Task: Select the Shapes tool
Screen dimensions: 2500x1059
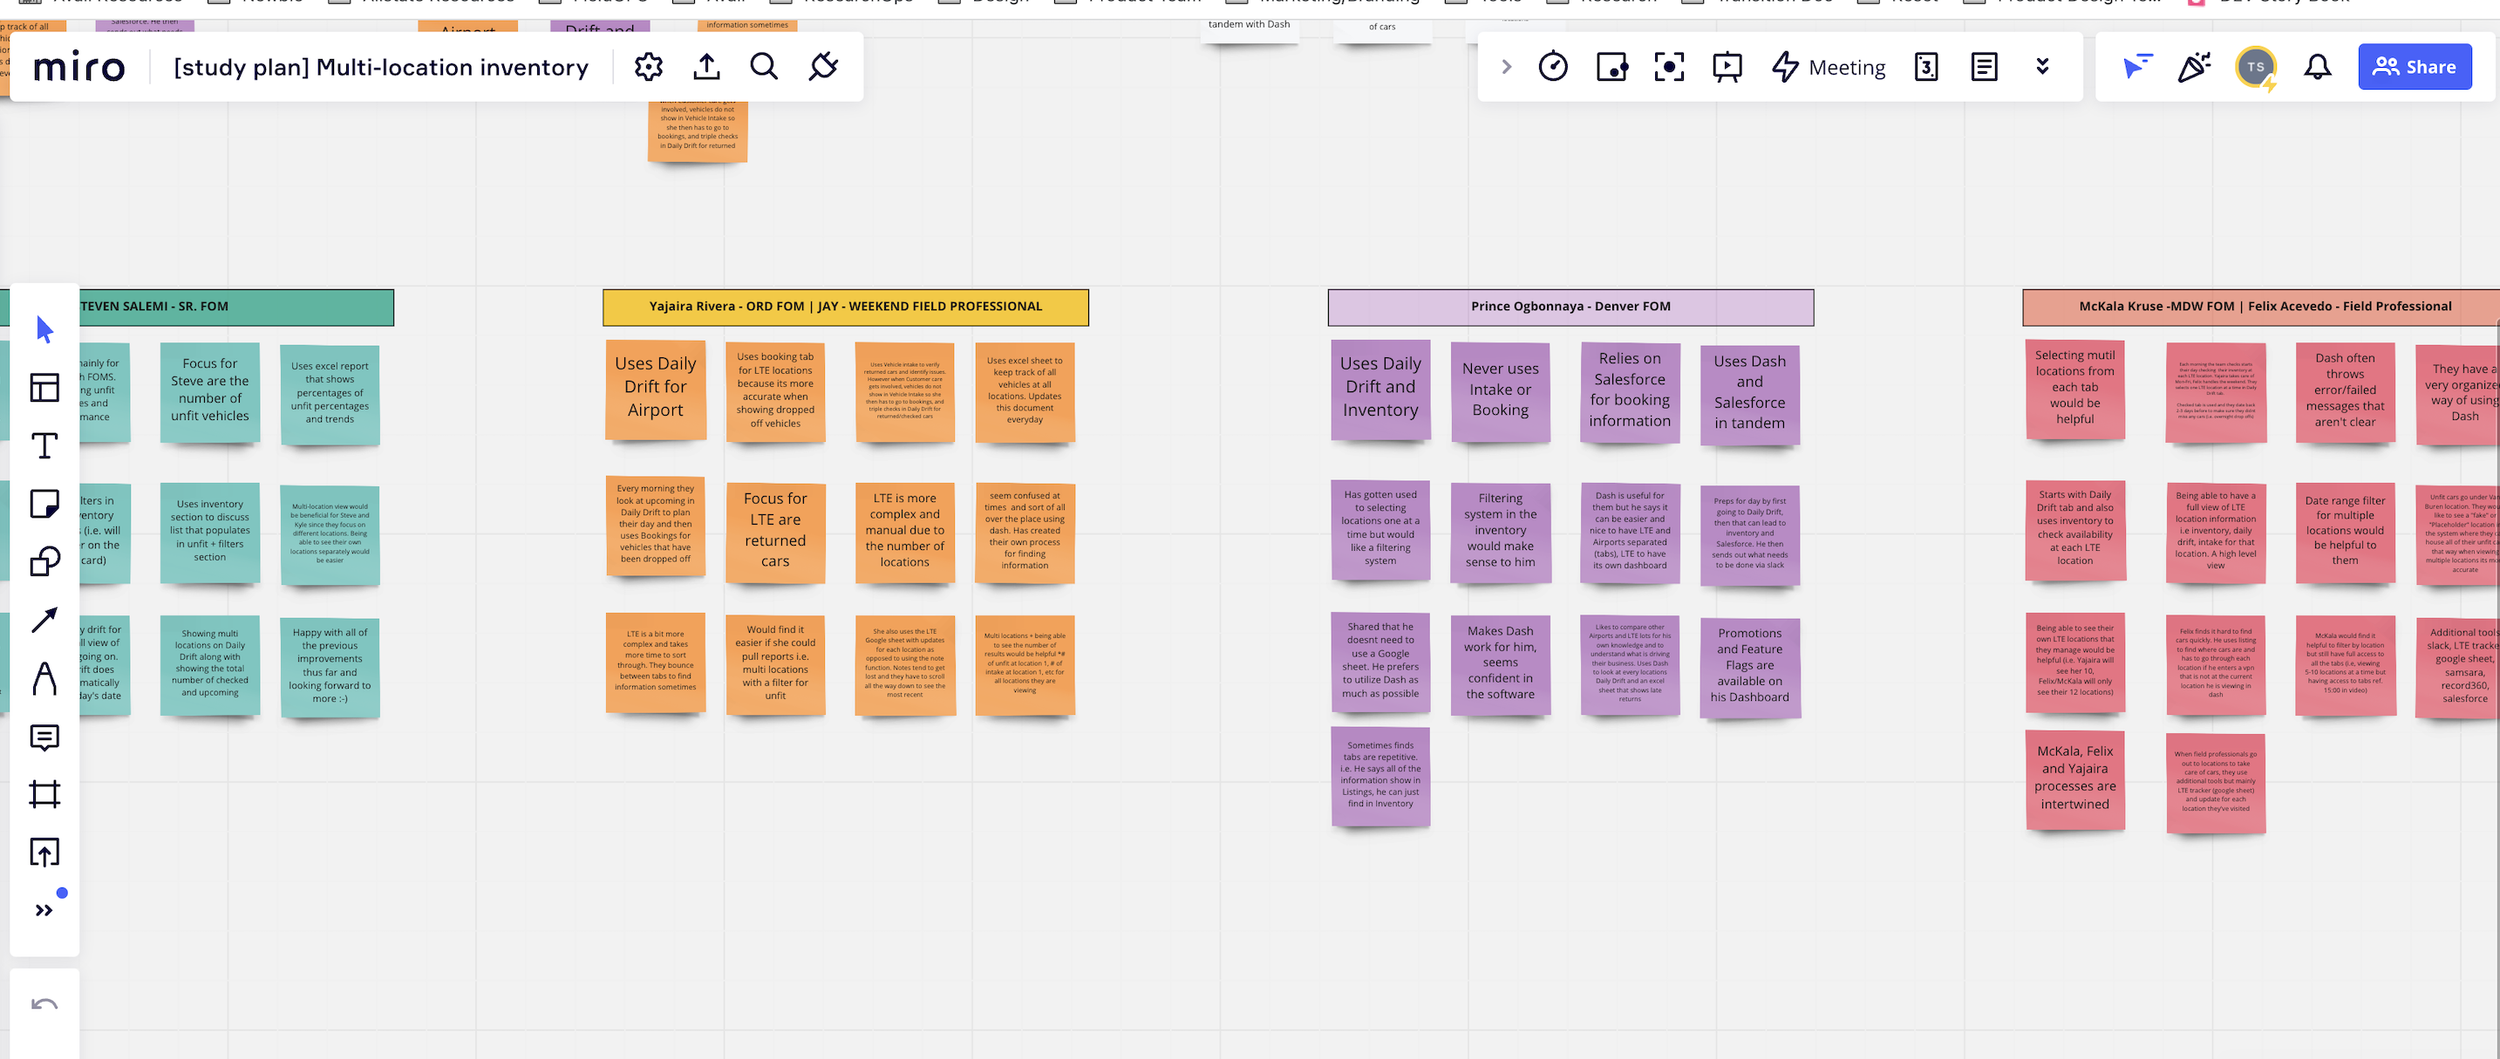Action: 45,562
